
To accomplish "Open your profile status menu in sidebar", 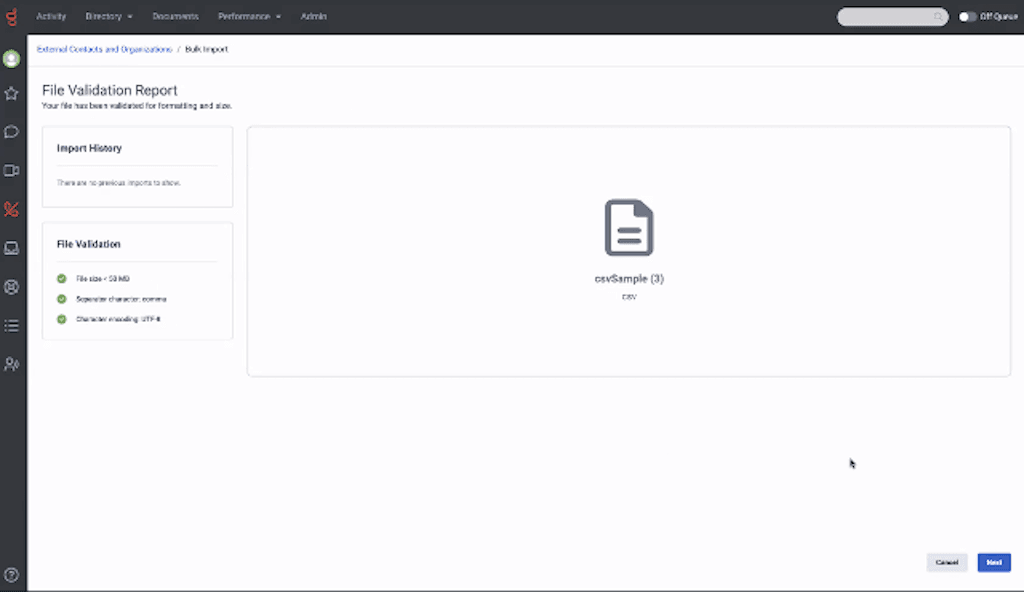I will 11,58.
